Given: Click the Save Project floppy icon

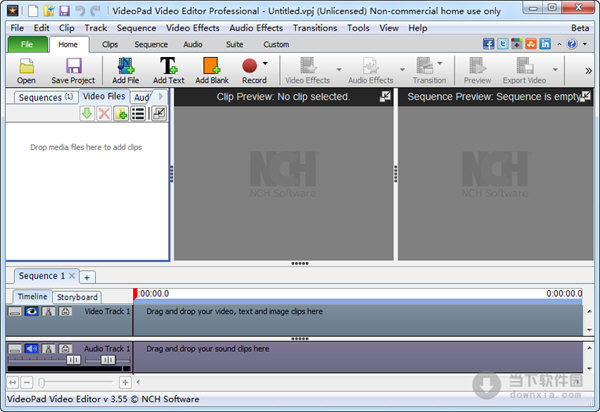Looking at the screenshot, I should click(73, 66).
